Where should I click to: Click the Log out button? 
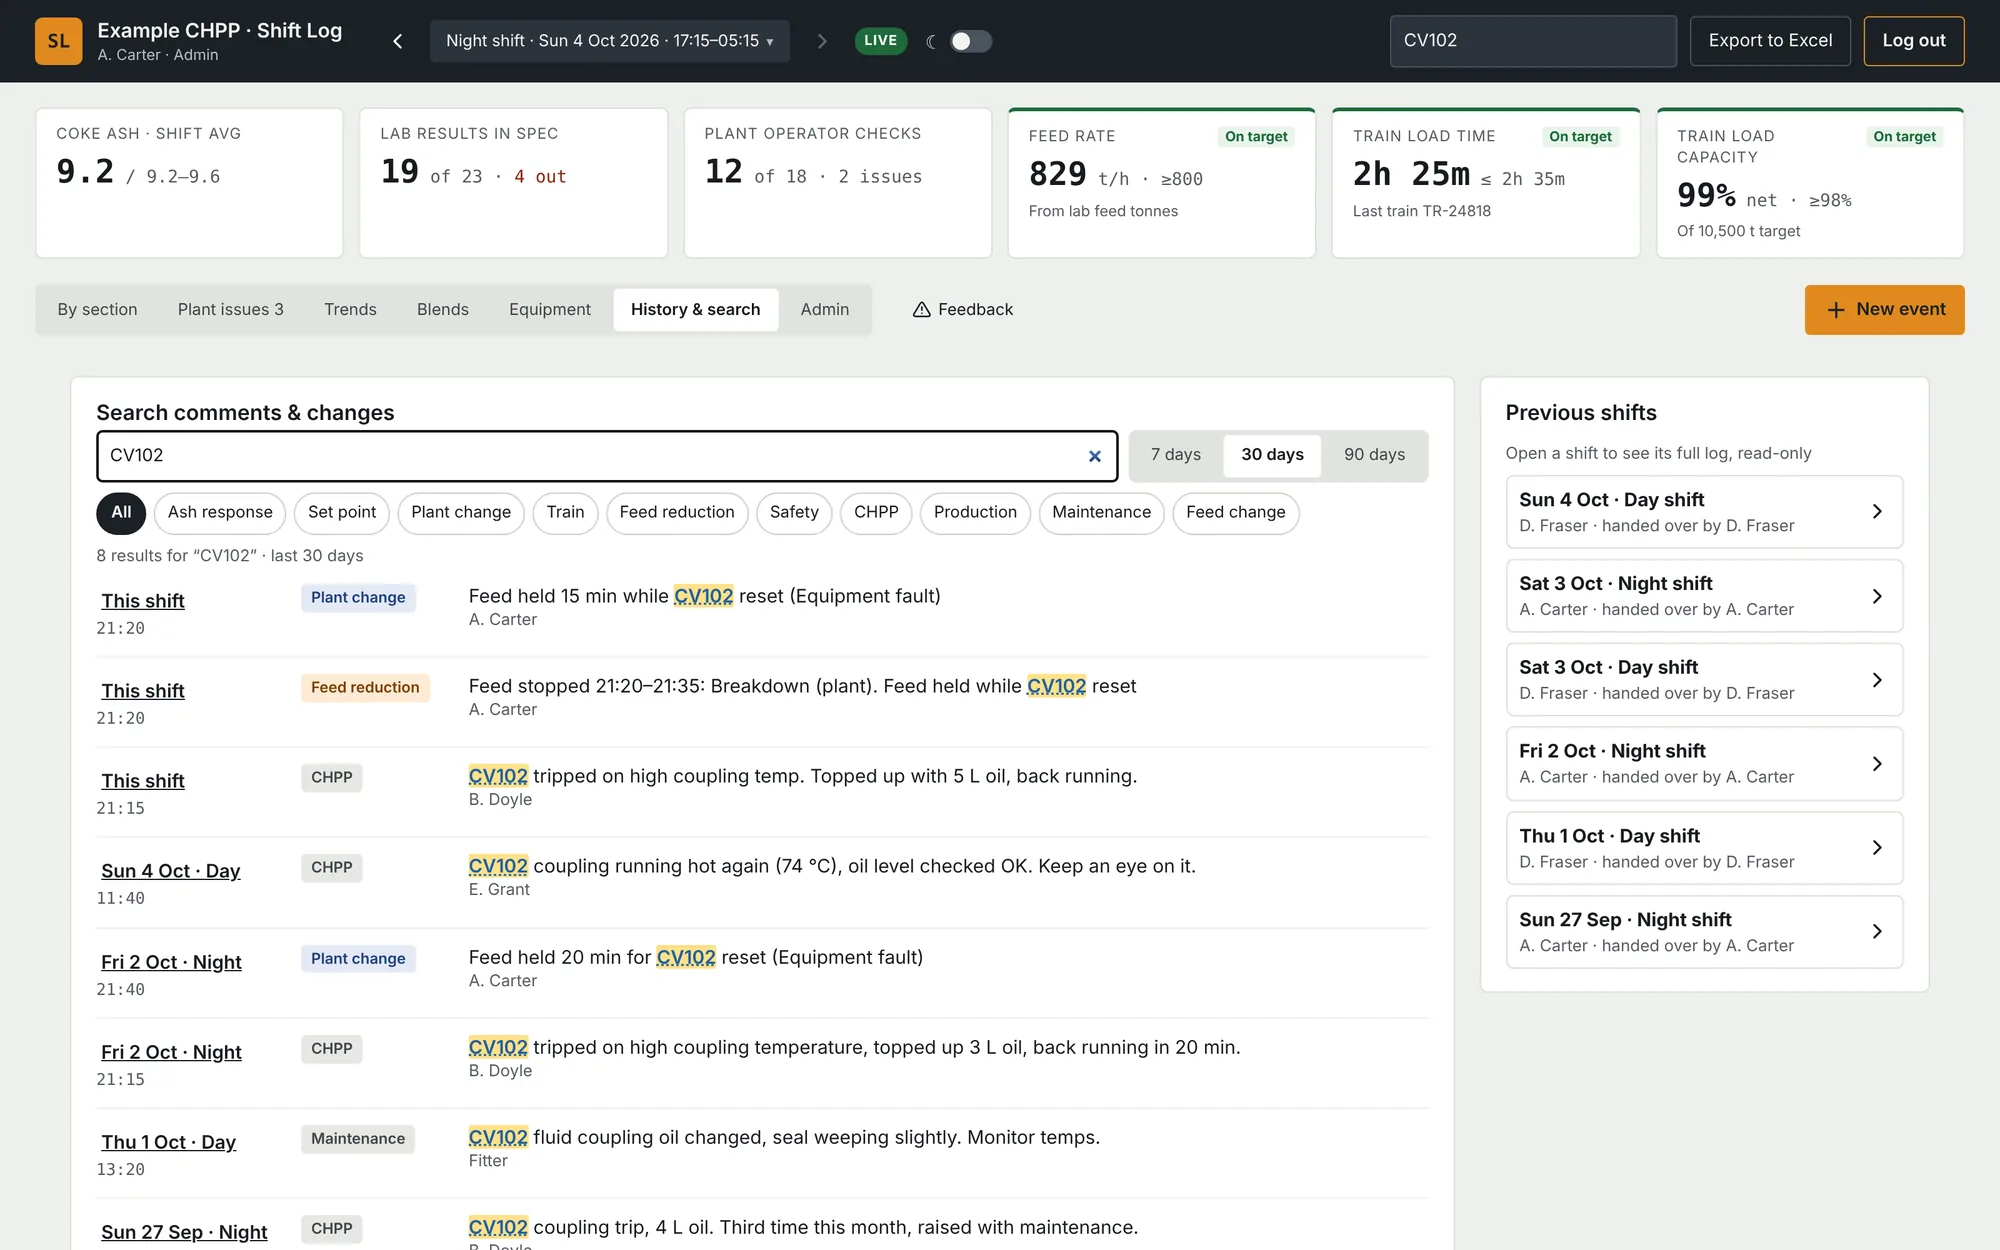(1914, 41)
